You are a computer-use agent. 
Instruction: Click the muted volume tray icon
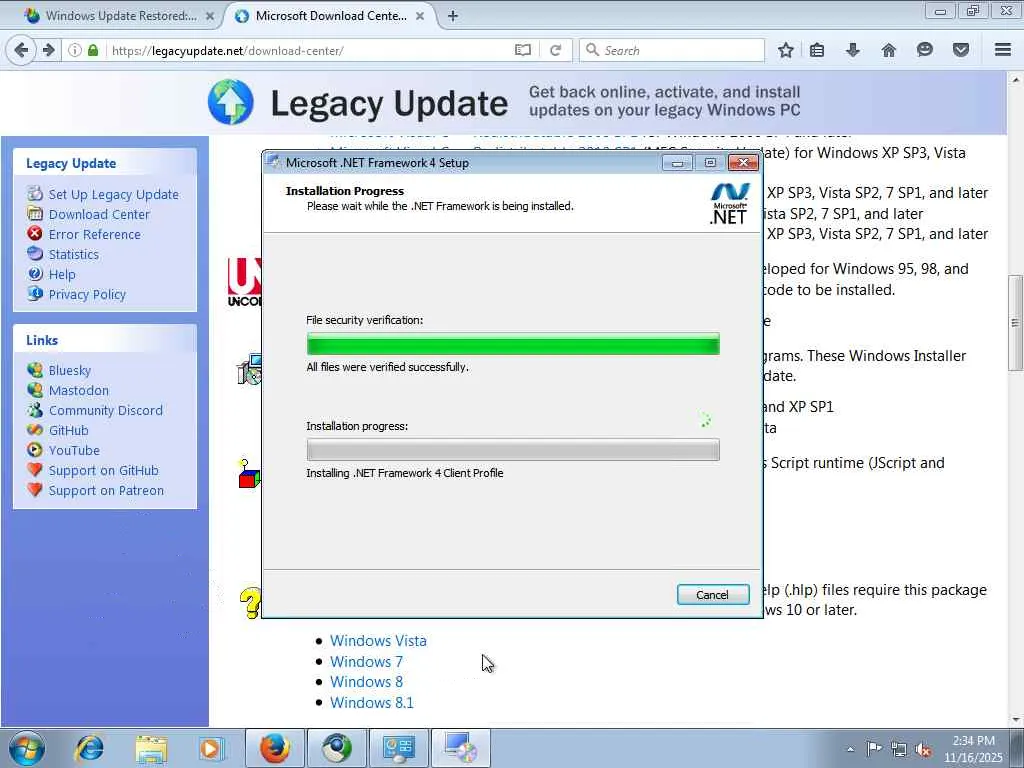pyautogui.click(x=923, y=750)
